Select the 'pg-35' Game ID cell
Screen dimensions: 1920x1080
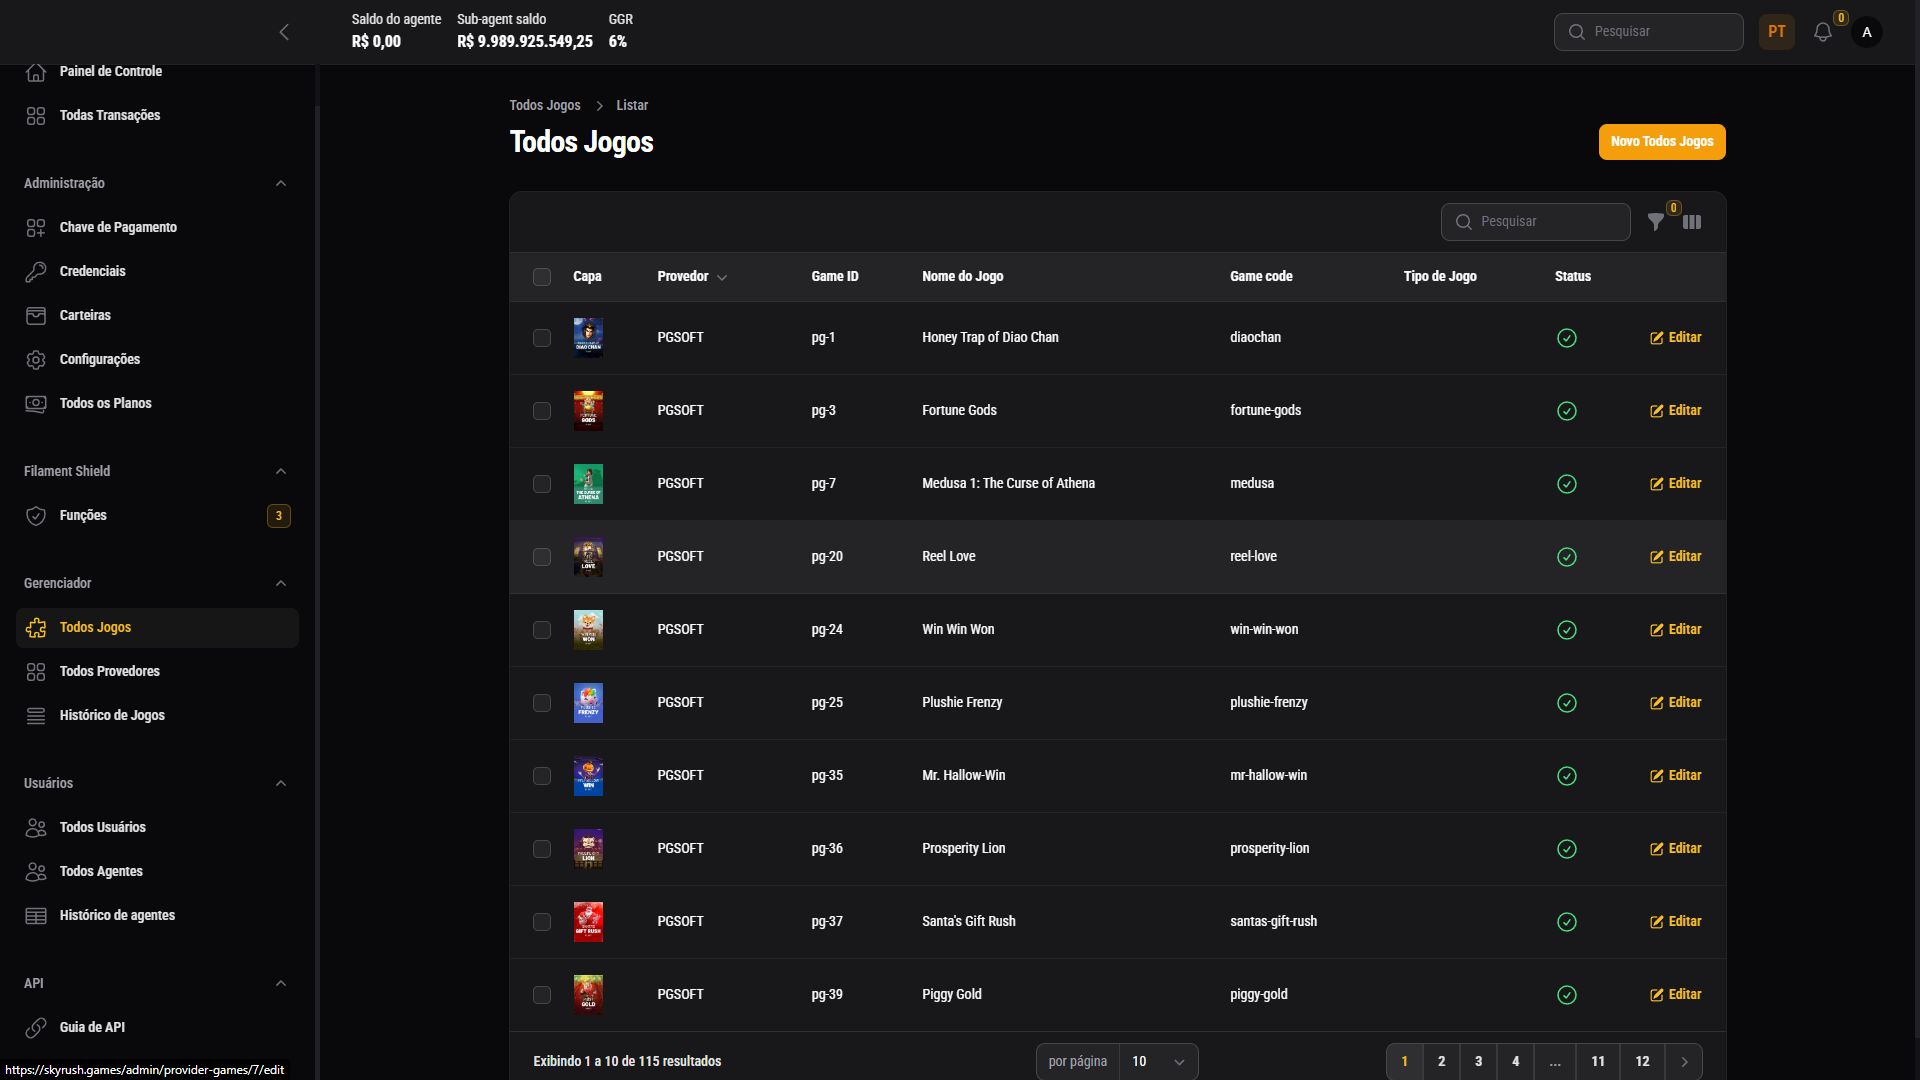pos(827,776)
